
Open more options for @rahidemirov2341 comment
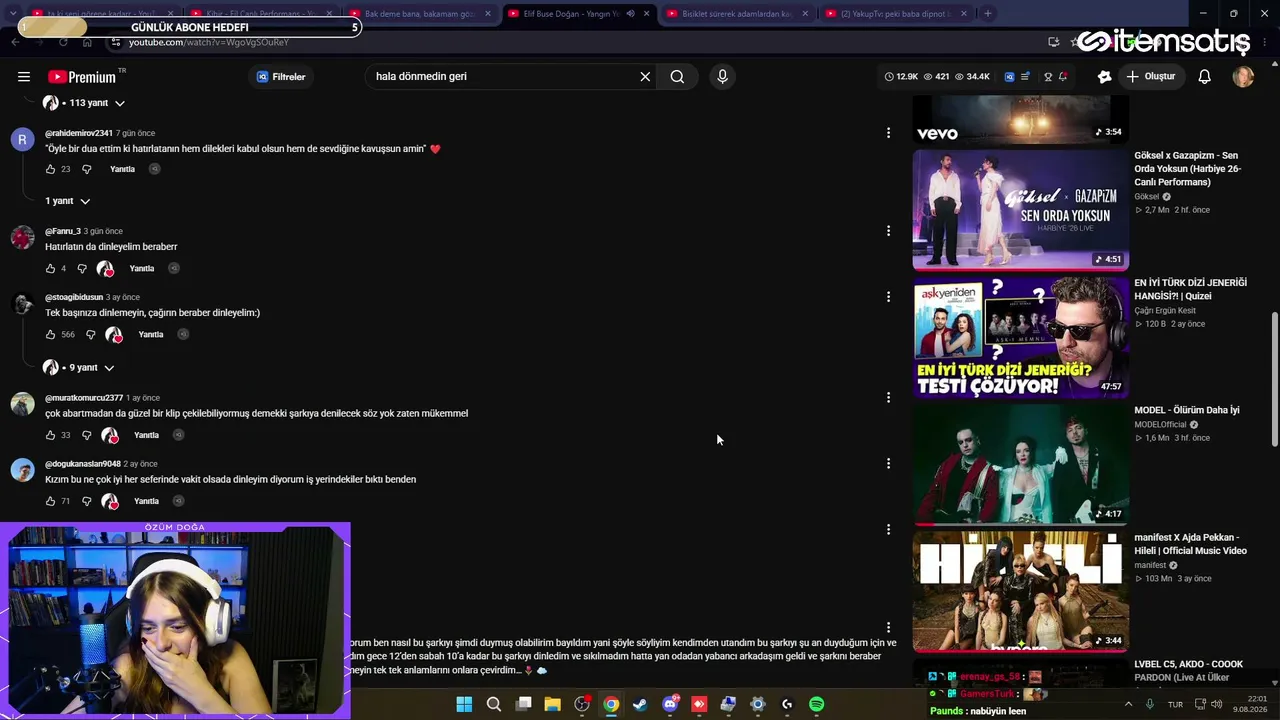(x=888, y=132)
